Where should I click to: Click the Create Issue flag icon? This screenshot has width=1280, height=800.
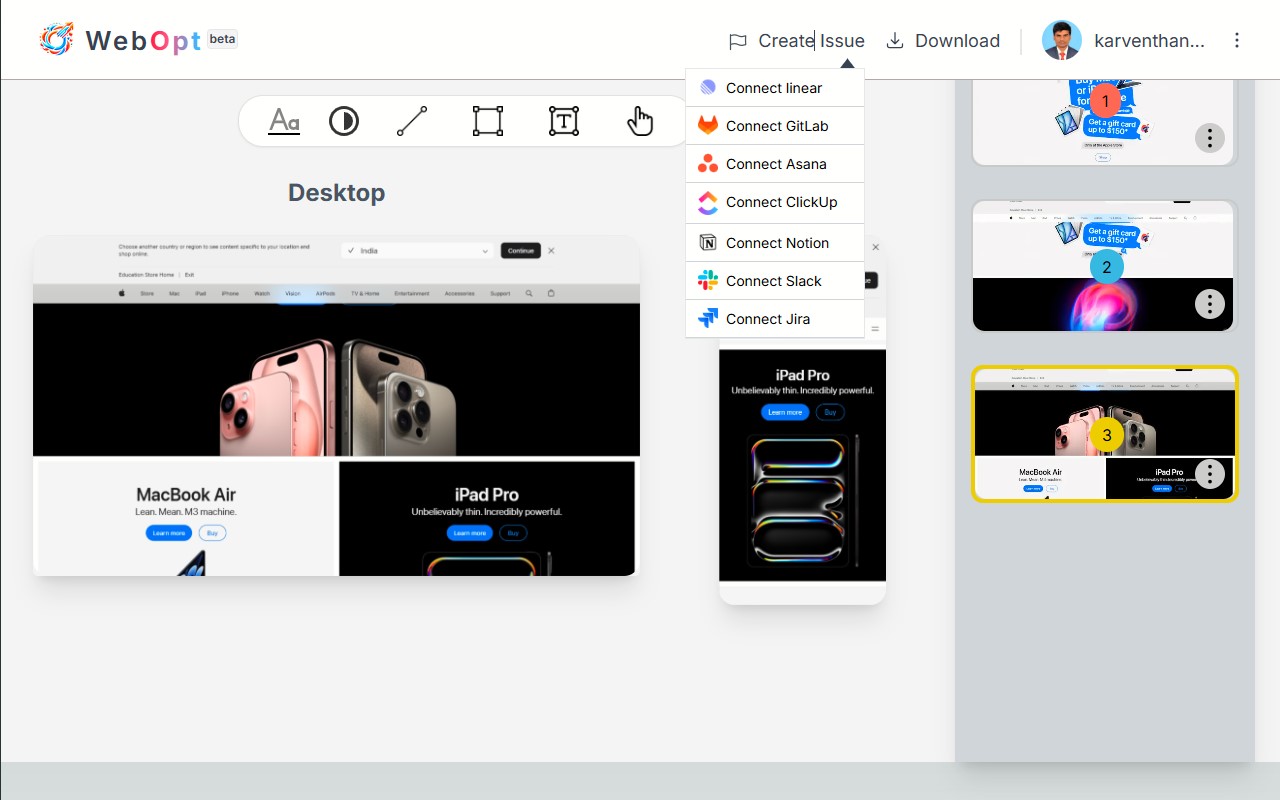tap(738, 41)
